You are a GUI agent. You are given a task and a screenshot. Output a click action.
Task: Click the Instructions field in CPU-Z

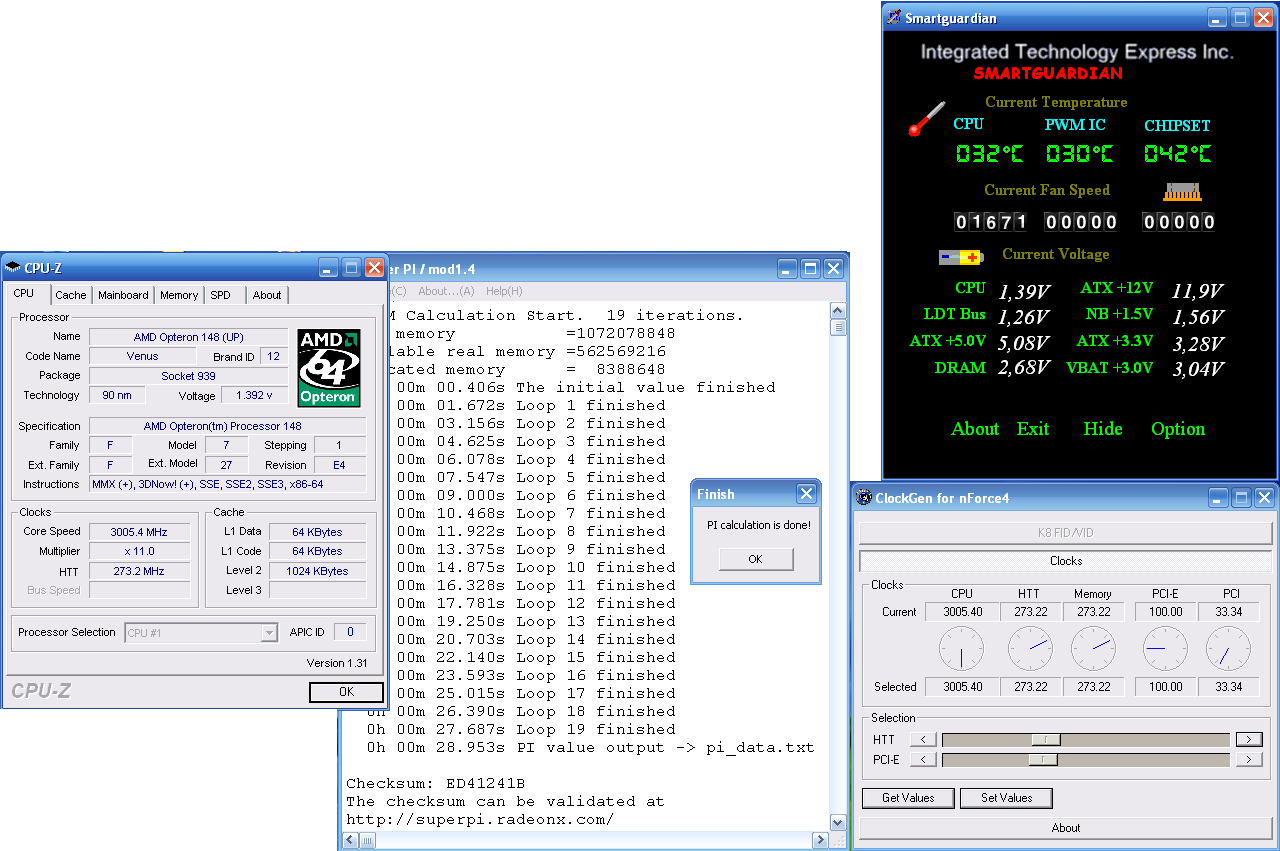click(227, 484)
